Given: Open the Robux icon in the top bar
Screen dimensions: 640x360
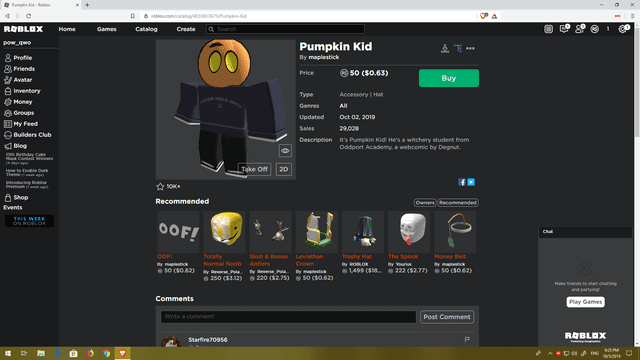Looking at the screenshot, I should [x=595, y=29].
